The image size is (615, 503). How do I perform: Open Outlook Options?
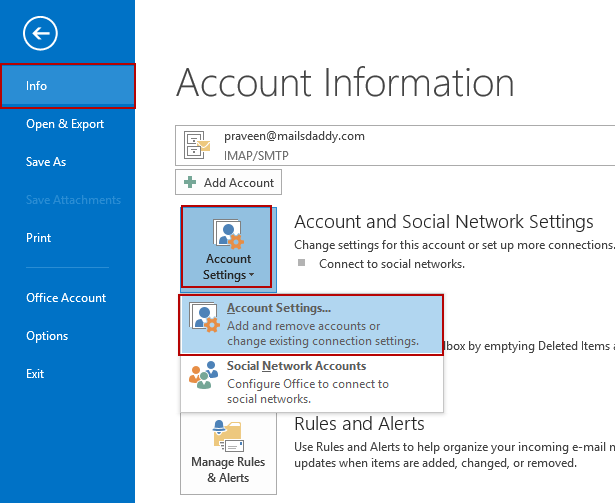pos(47,336)
